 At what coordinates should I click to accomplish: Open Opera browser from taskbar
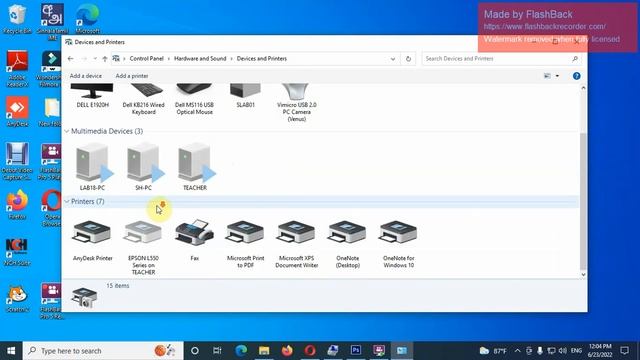309,351
